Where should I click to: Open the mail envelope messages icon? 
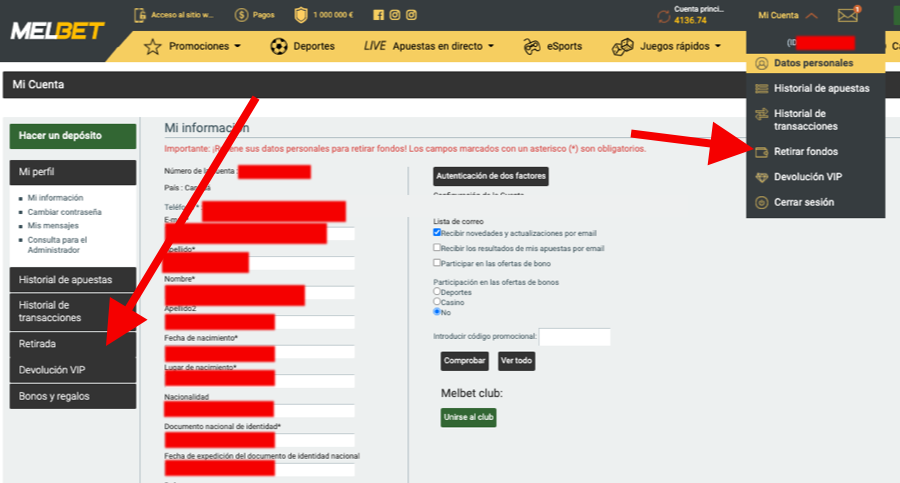[848, 15]
